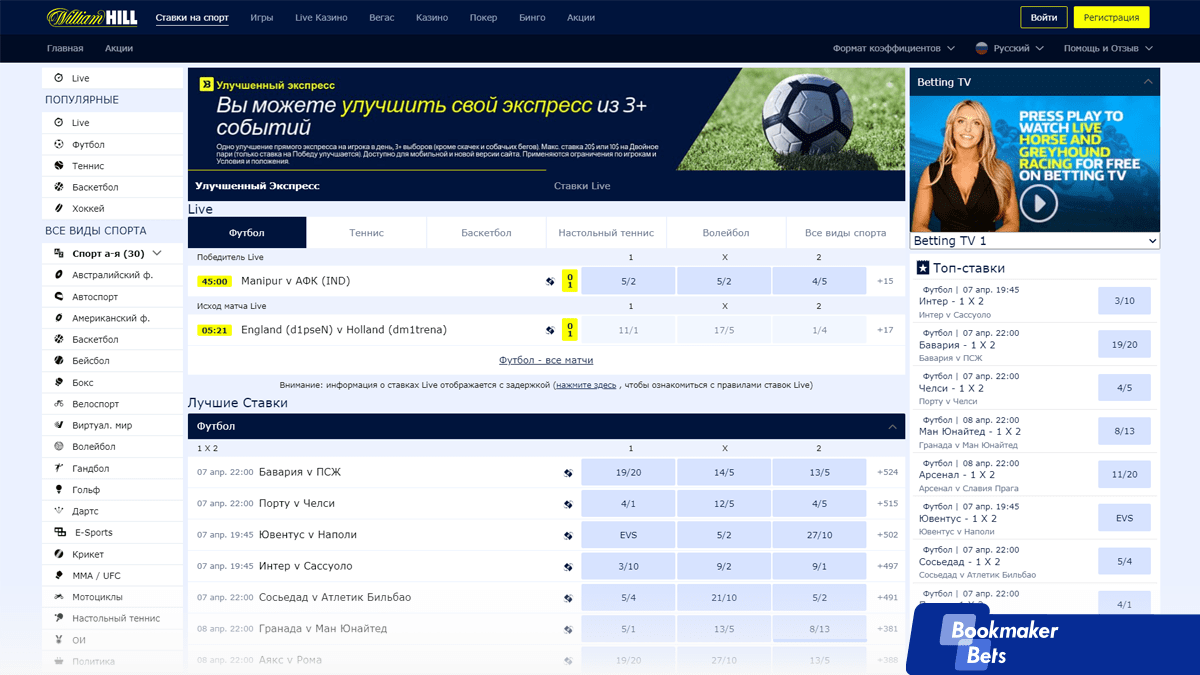Viewport: 1200px width, 675px height.
Task: Open the William Hill logo home link
Action: click(x=94, y=18)
